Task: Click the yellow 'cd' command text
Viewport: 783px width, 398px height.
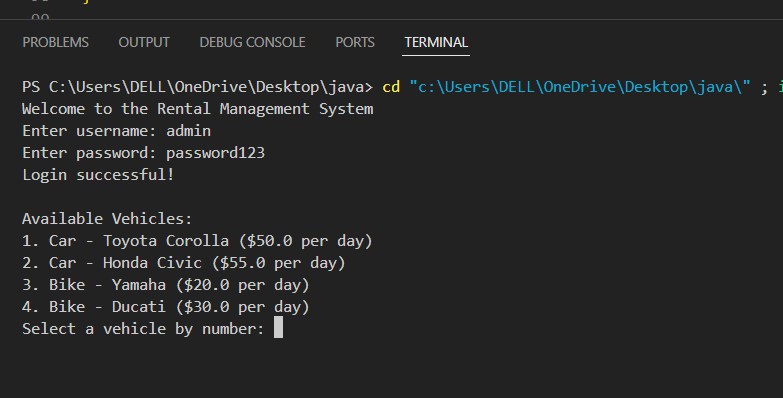Action: coord(391,87)
